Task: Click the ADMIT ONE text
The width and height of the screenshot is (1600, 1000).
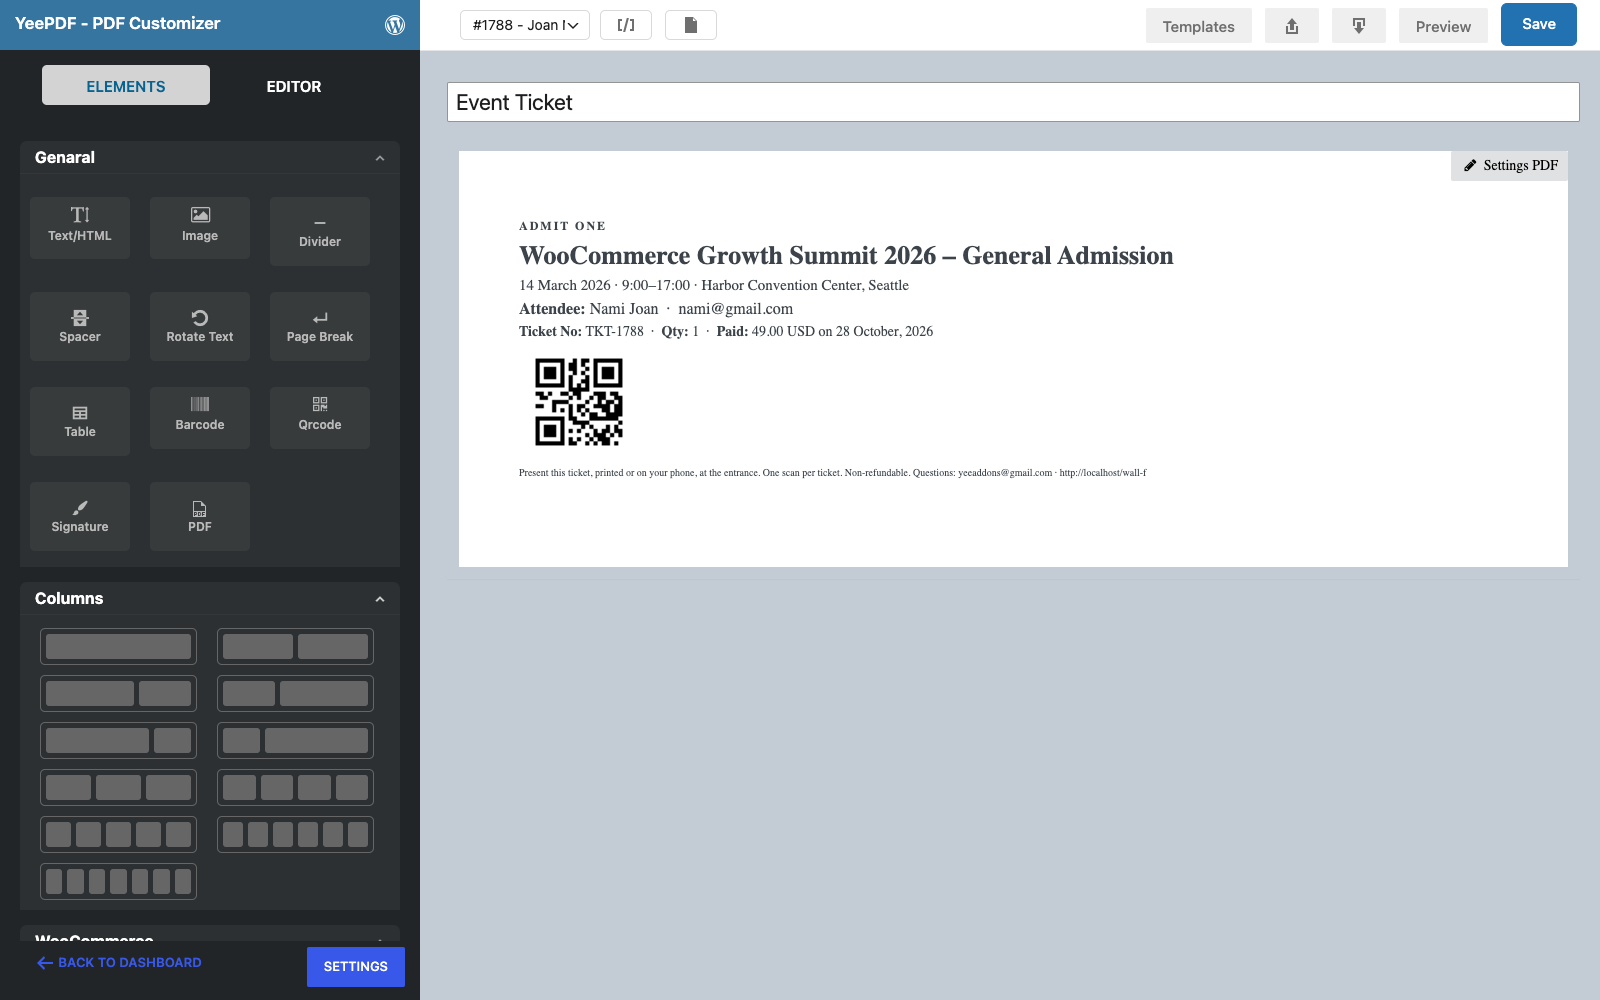Action: tap(562, 226)
